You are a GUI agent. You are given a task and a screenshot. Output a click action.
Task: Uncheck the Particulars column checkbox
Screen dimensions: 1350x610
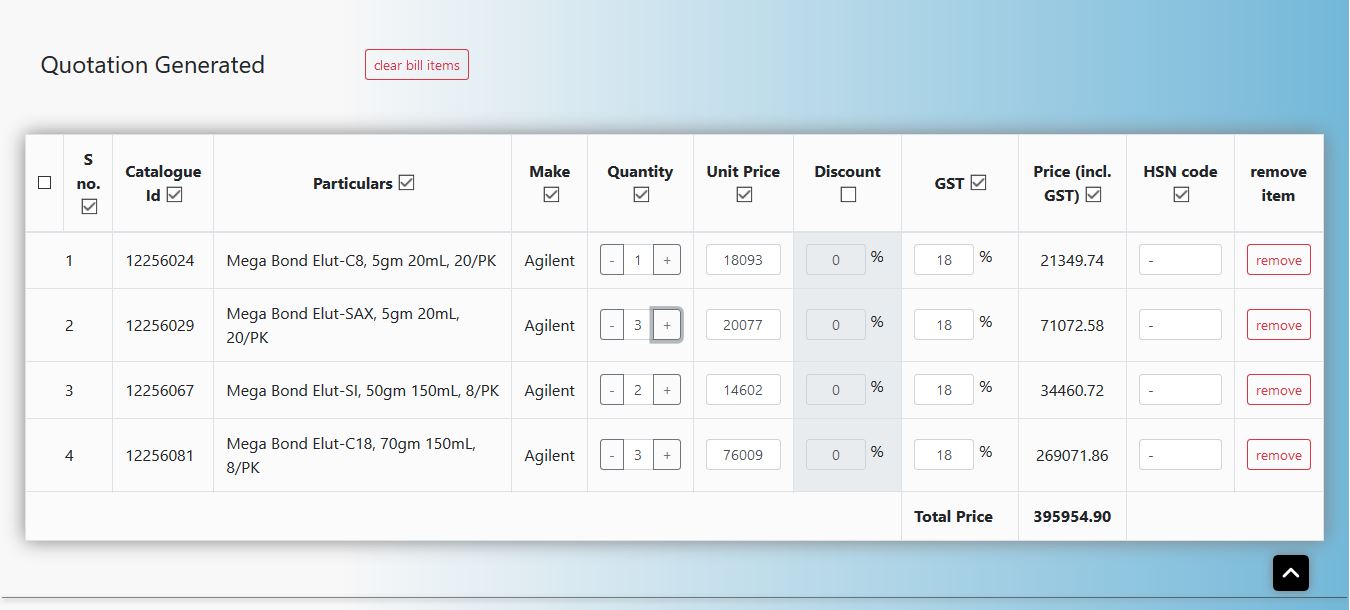coord(406,183)
